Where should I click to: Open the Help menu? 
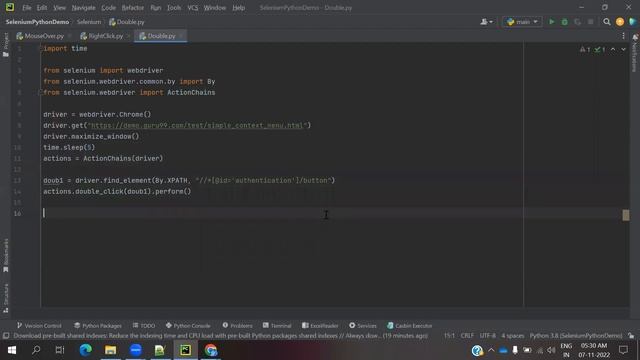click(238, 8)
